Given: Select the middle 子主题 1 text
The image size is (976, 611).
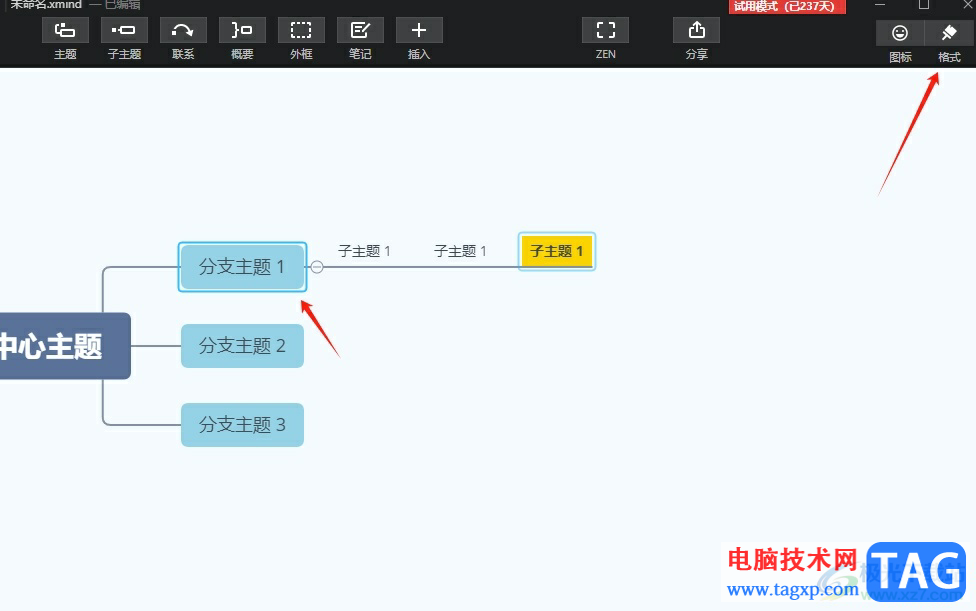Looking at the screenshot, I should coord(460,251).
